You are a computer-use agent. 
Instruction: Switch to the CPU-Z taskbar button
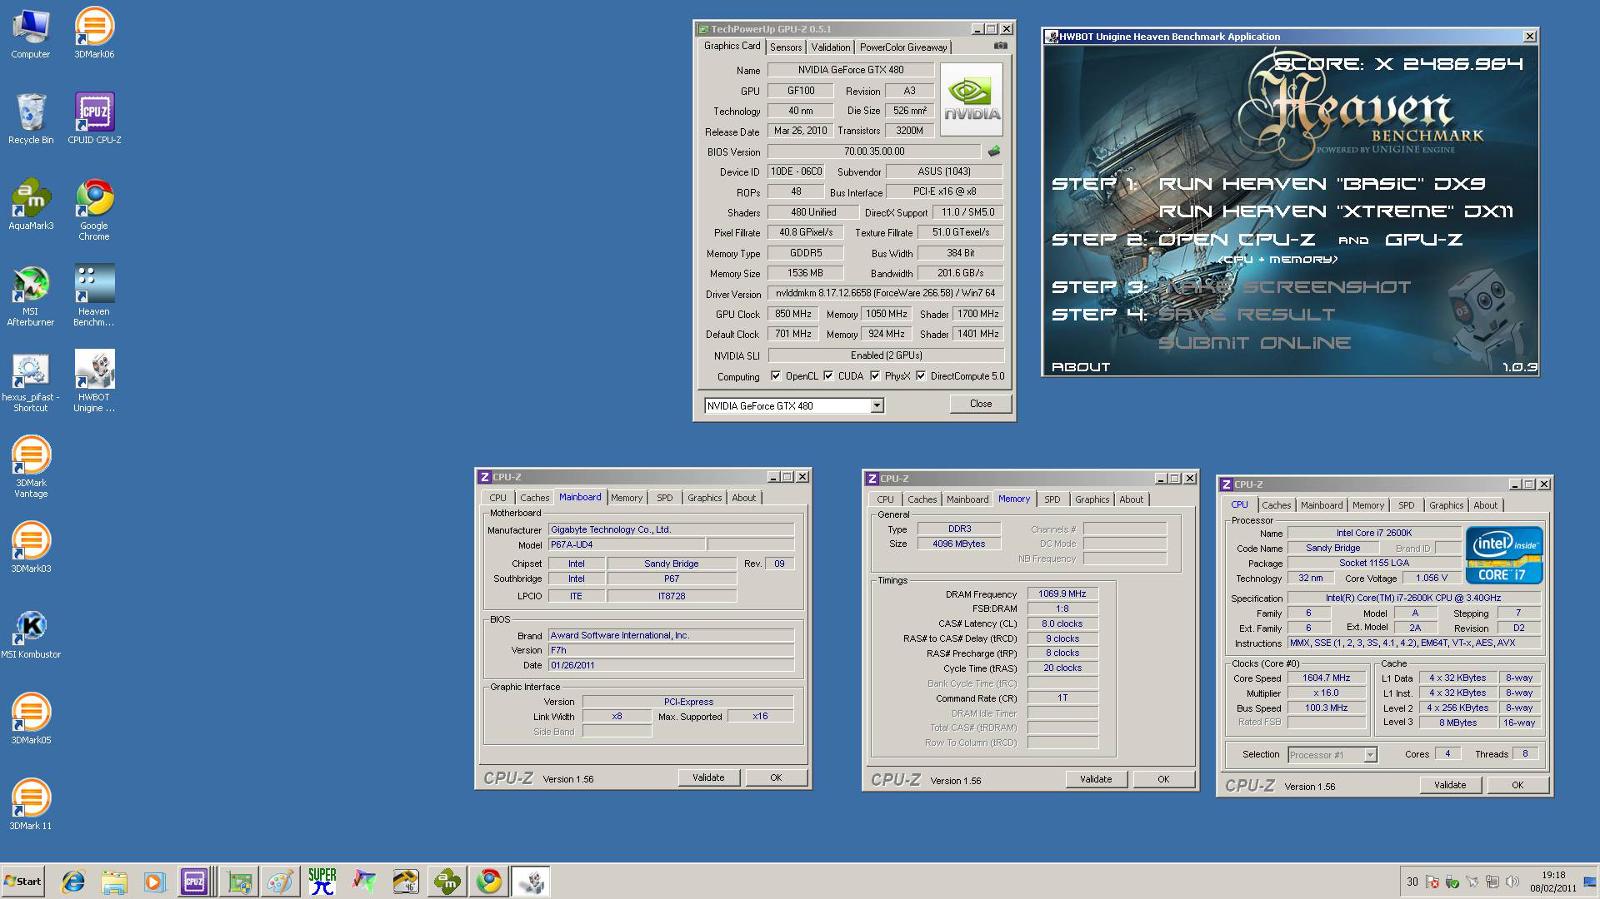[x=195, y=881]
